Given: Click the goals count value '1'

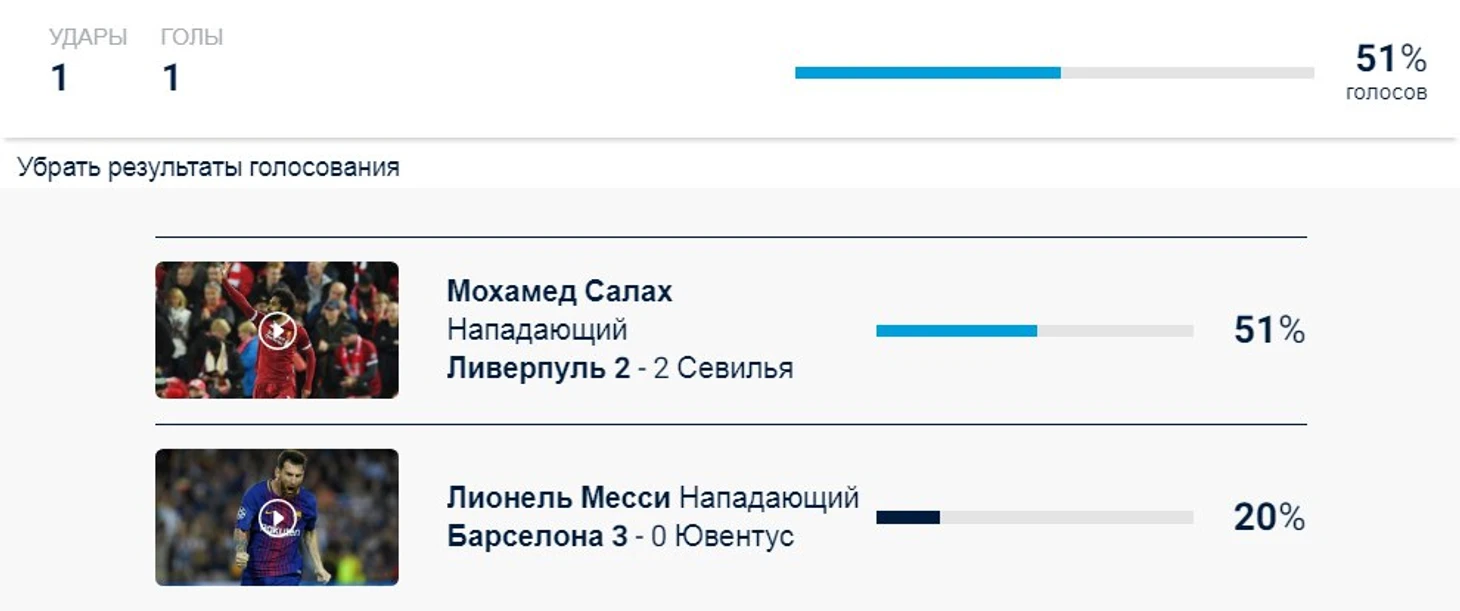Looking at the screenshot, I should [171, 78].
